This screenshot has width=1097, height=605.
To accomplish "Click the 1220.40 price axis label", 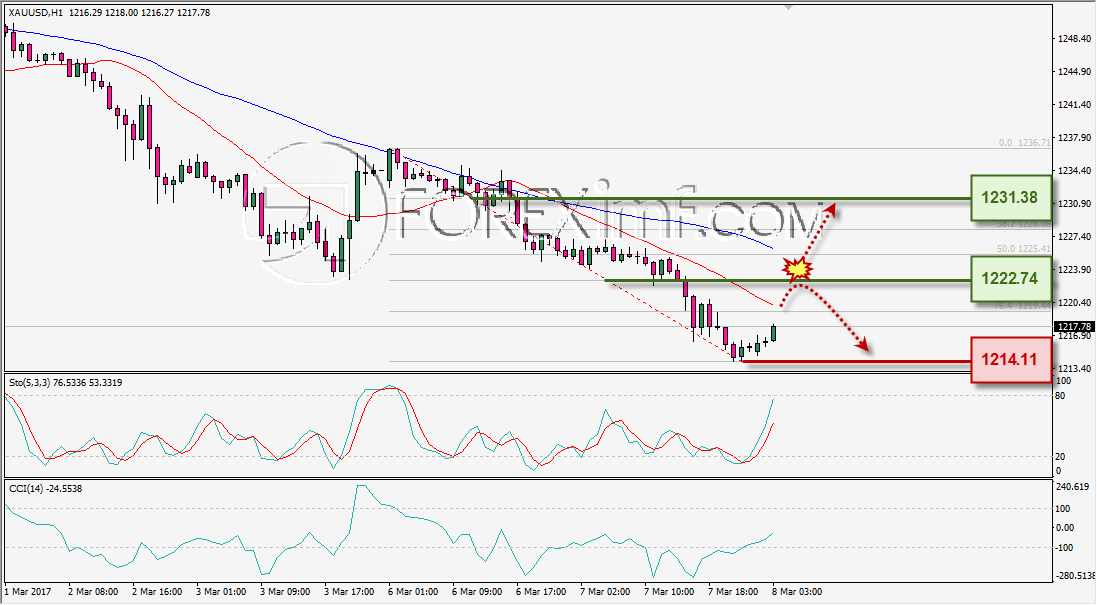I will point(1075,302).
